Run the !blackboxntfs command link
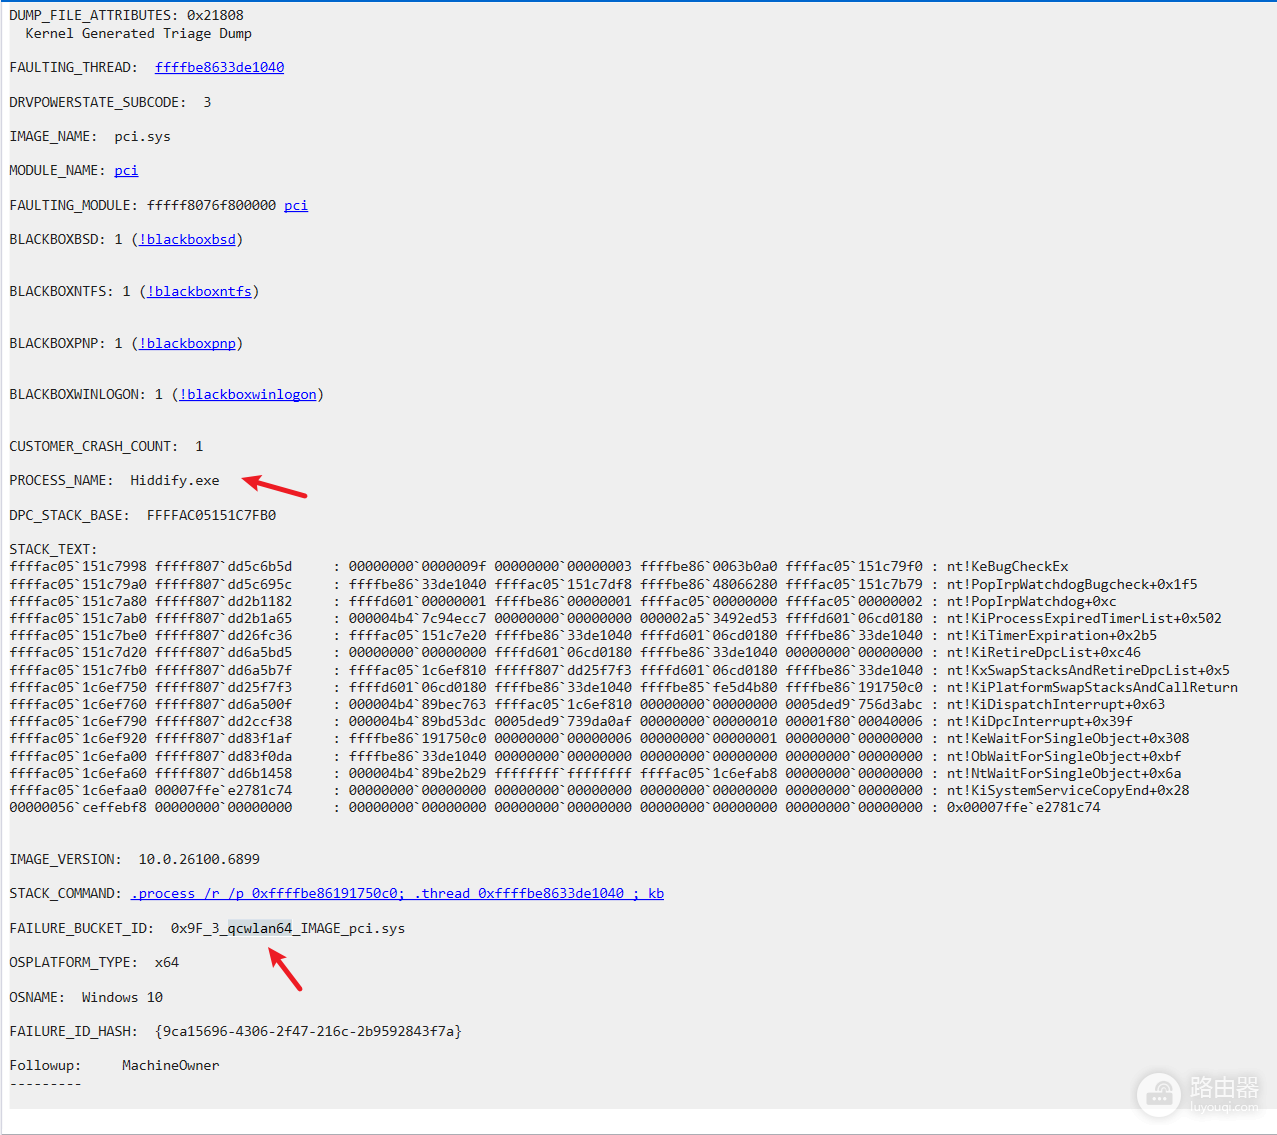 [x=199, y=291]
